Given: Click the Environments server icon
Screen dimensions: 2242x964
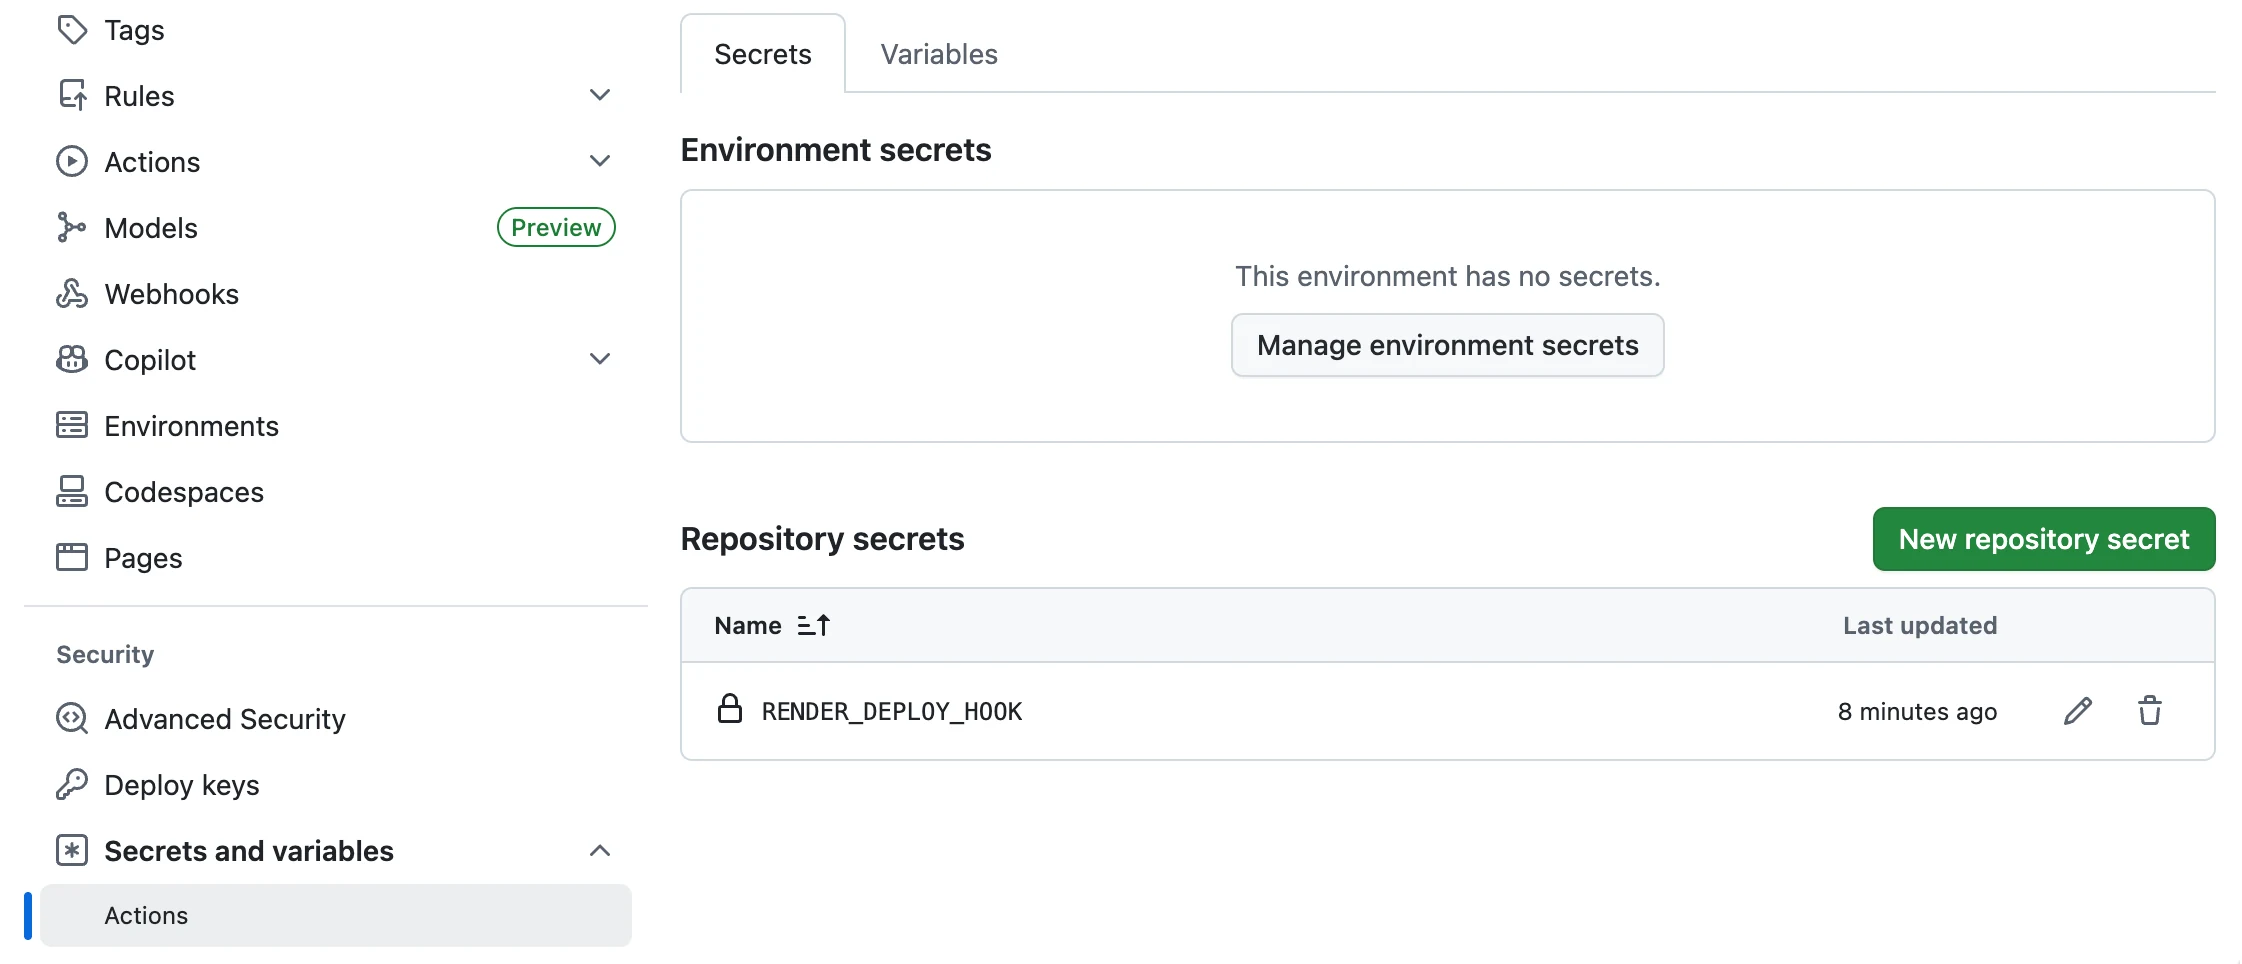Looking at the screenshot, I should (x=72, y=426).
